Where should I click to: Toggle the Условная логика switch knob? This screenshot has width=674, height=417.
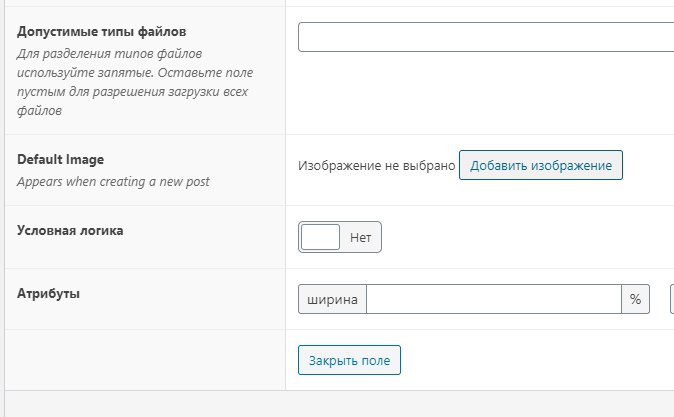[320, 237]
